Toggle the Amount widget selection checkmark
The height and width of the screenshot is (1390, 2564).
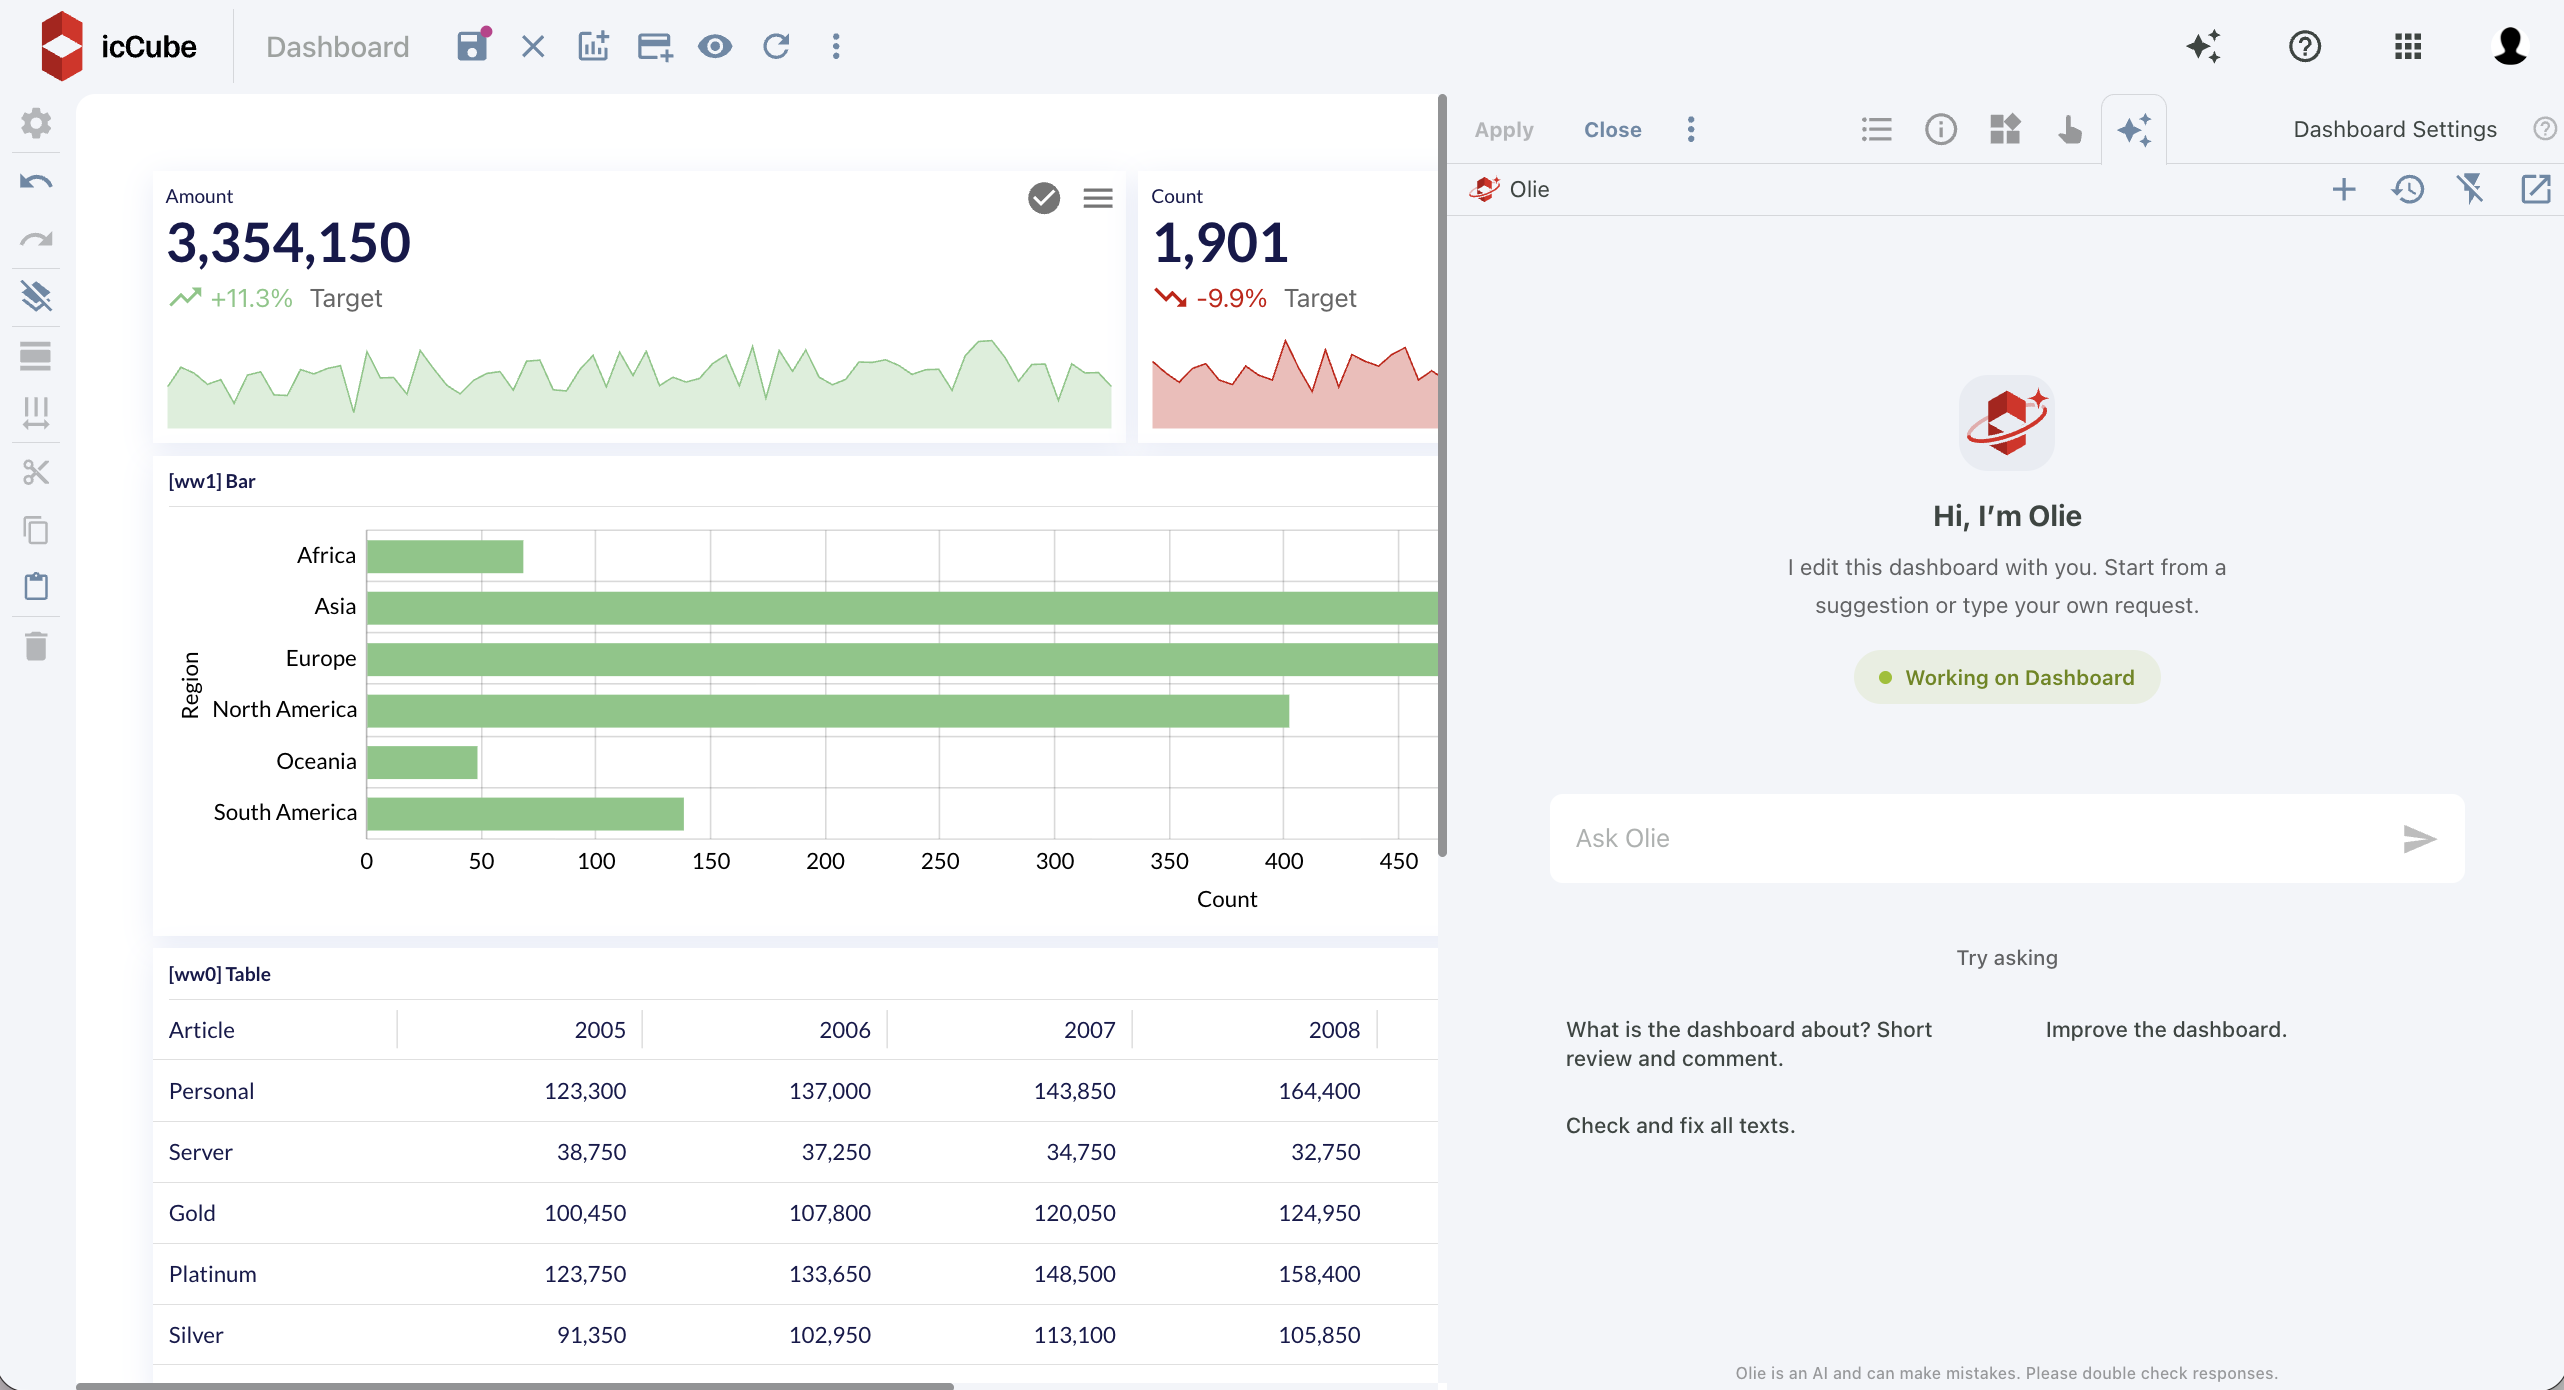click(x=1044, y=198)
